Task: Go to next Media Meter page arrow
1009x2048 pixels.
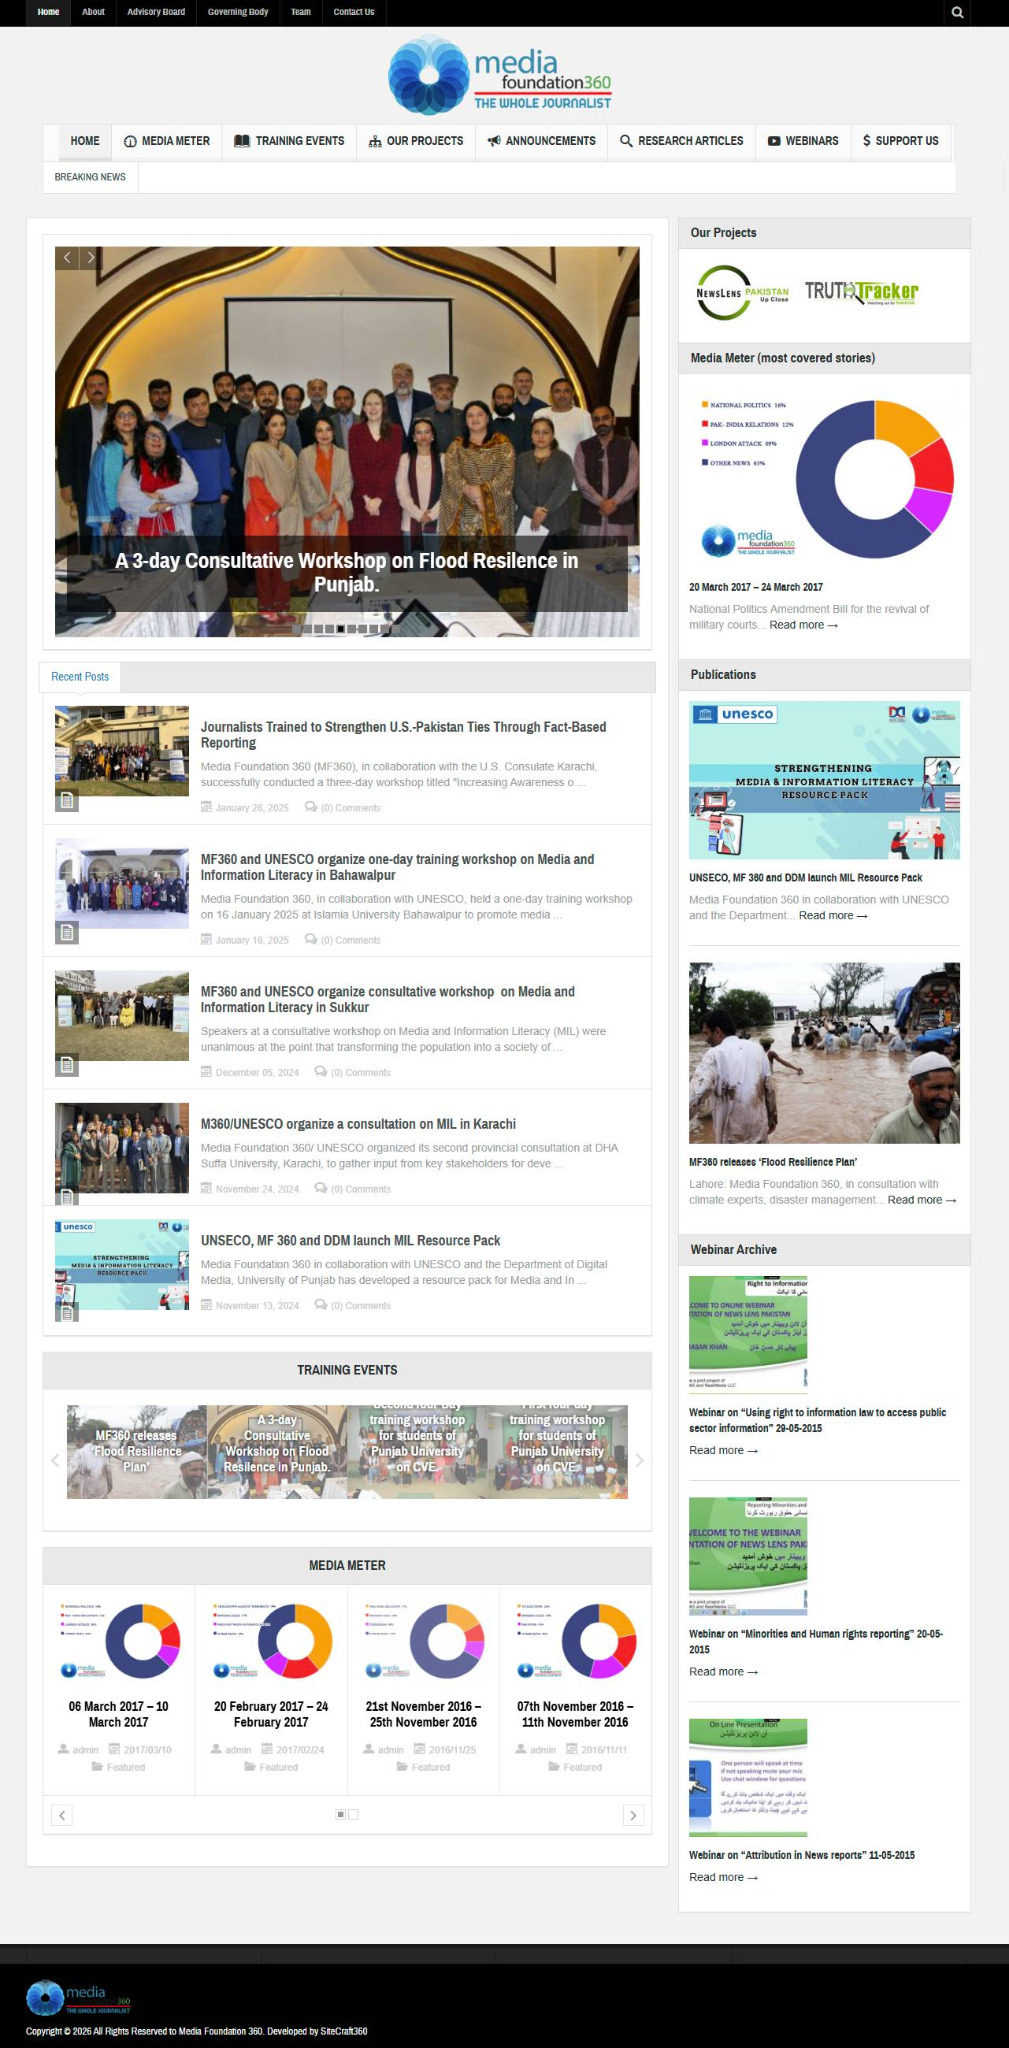Action: coord(633,1814)
